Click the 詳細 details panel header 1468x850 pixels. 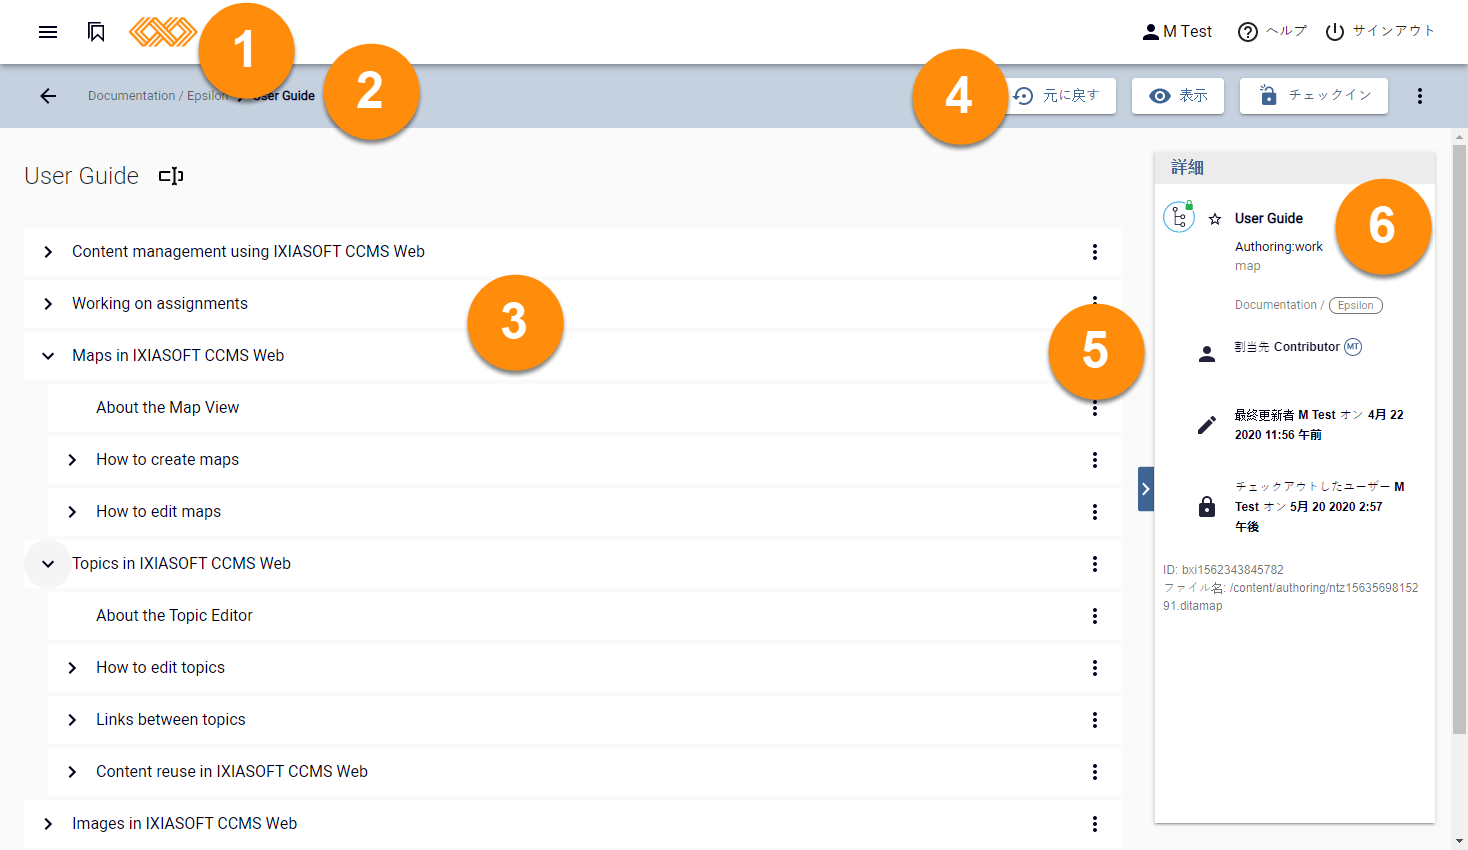tap(1295, 168)
